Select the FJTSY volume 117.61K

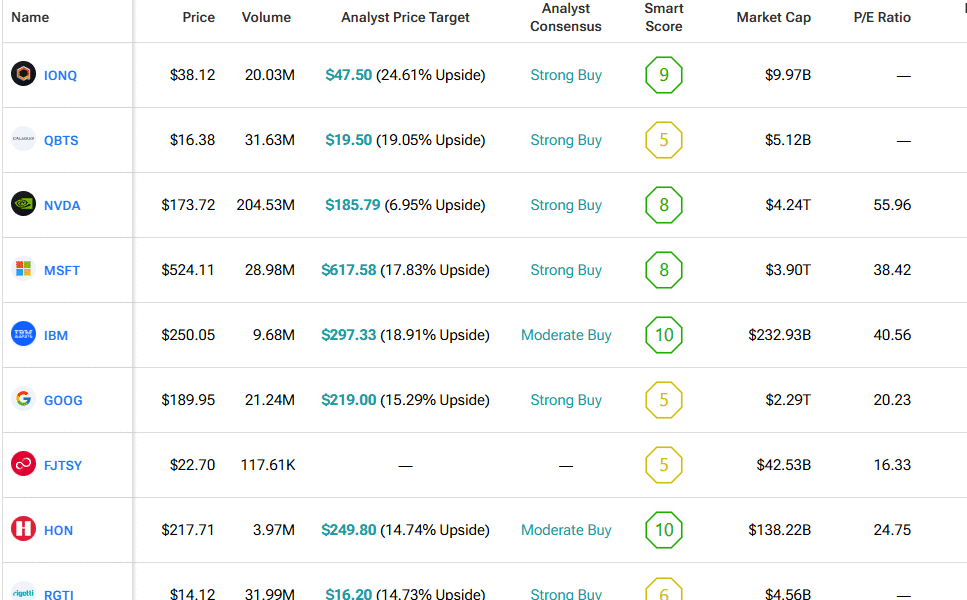pos(268,464)
